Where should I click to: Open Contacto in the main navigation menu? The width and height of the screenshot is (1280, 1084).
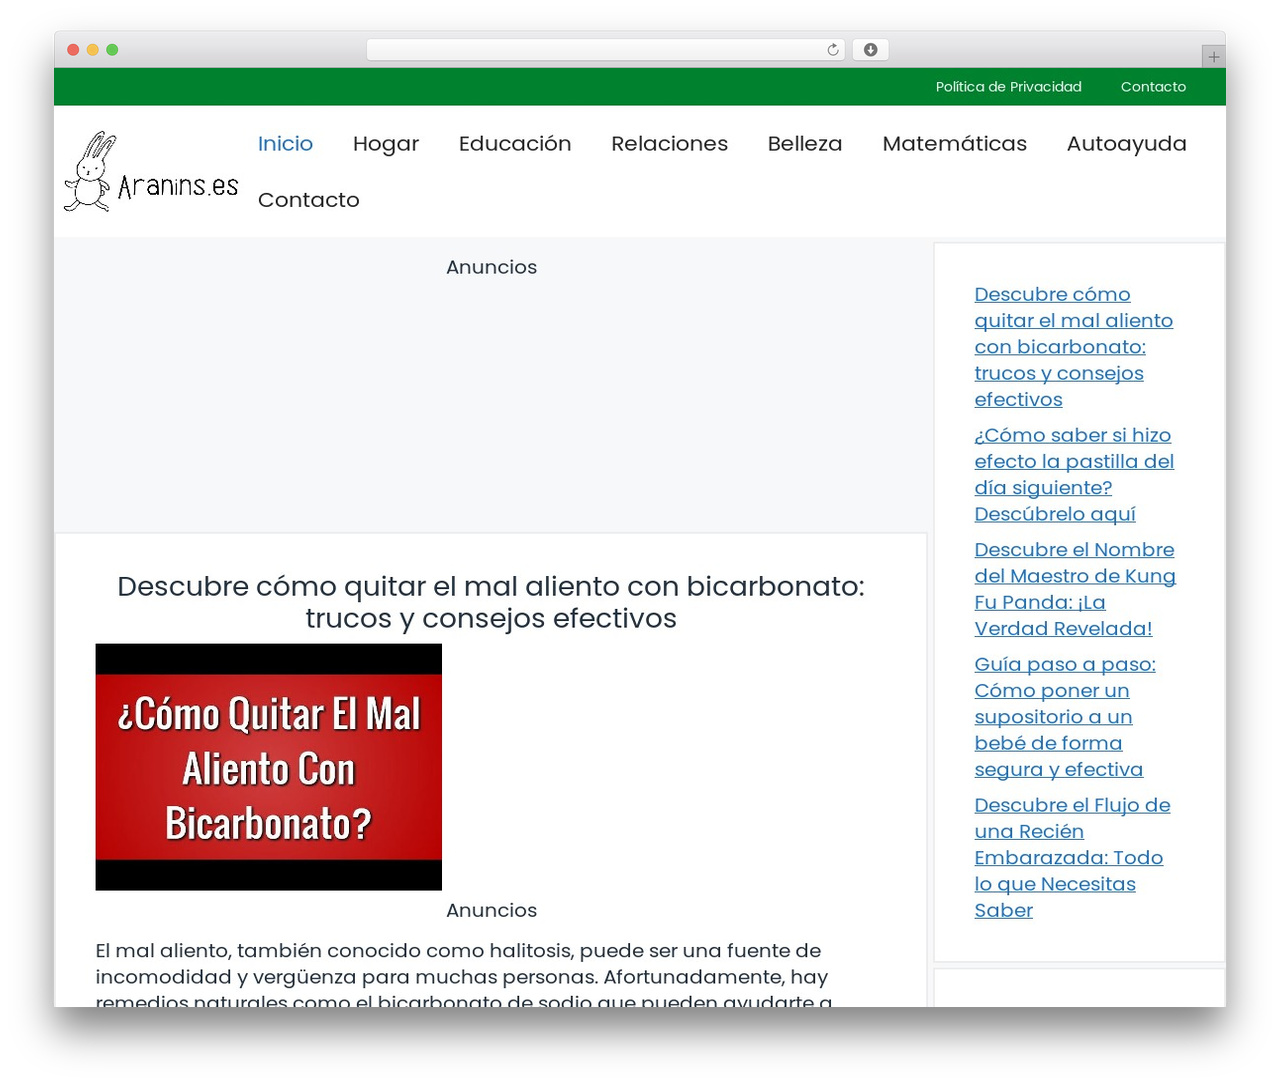coord(308,200)
